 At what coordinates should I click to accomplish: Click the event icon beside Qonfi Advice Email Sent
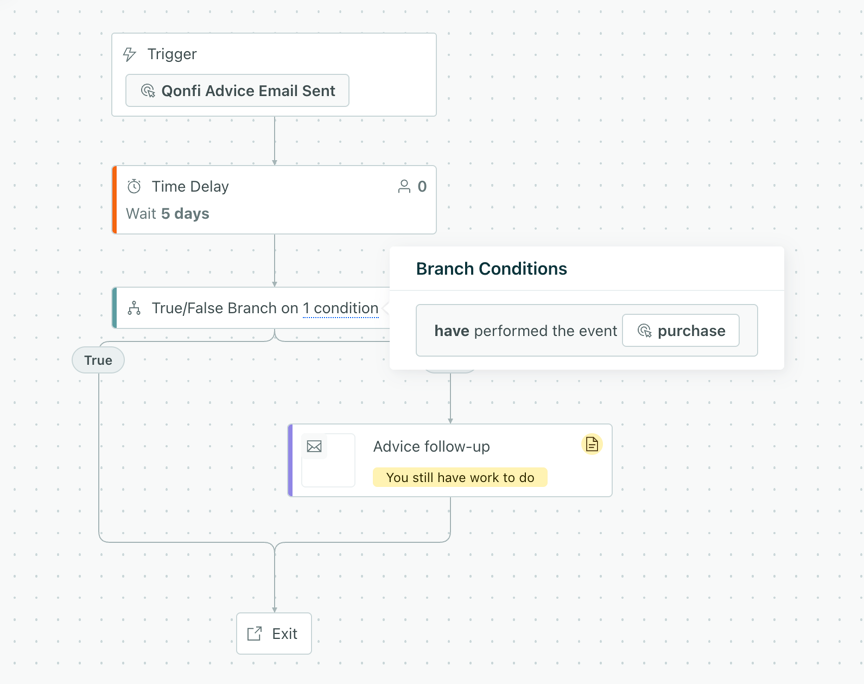pyautogui.click(x=148, y=90)
